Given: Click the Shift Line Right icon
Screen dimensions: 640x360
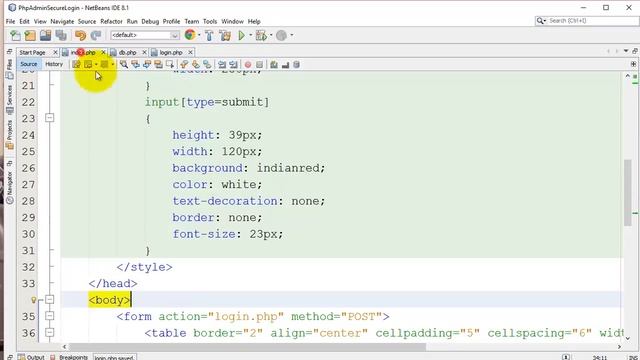Looking at the screenshot, I should click(x=233, y=64).
